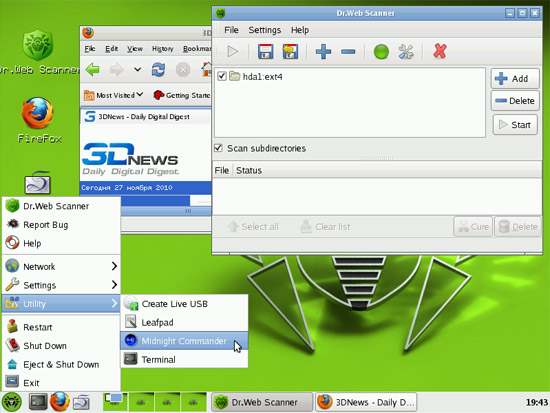Open Firefox history dropdown arrow next to Forward
The width and height of the screenshot is (550, 413).
tap(138, 69)
